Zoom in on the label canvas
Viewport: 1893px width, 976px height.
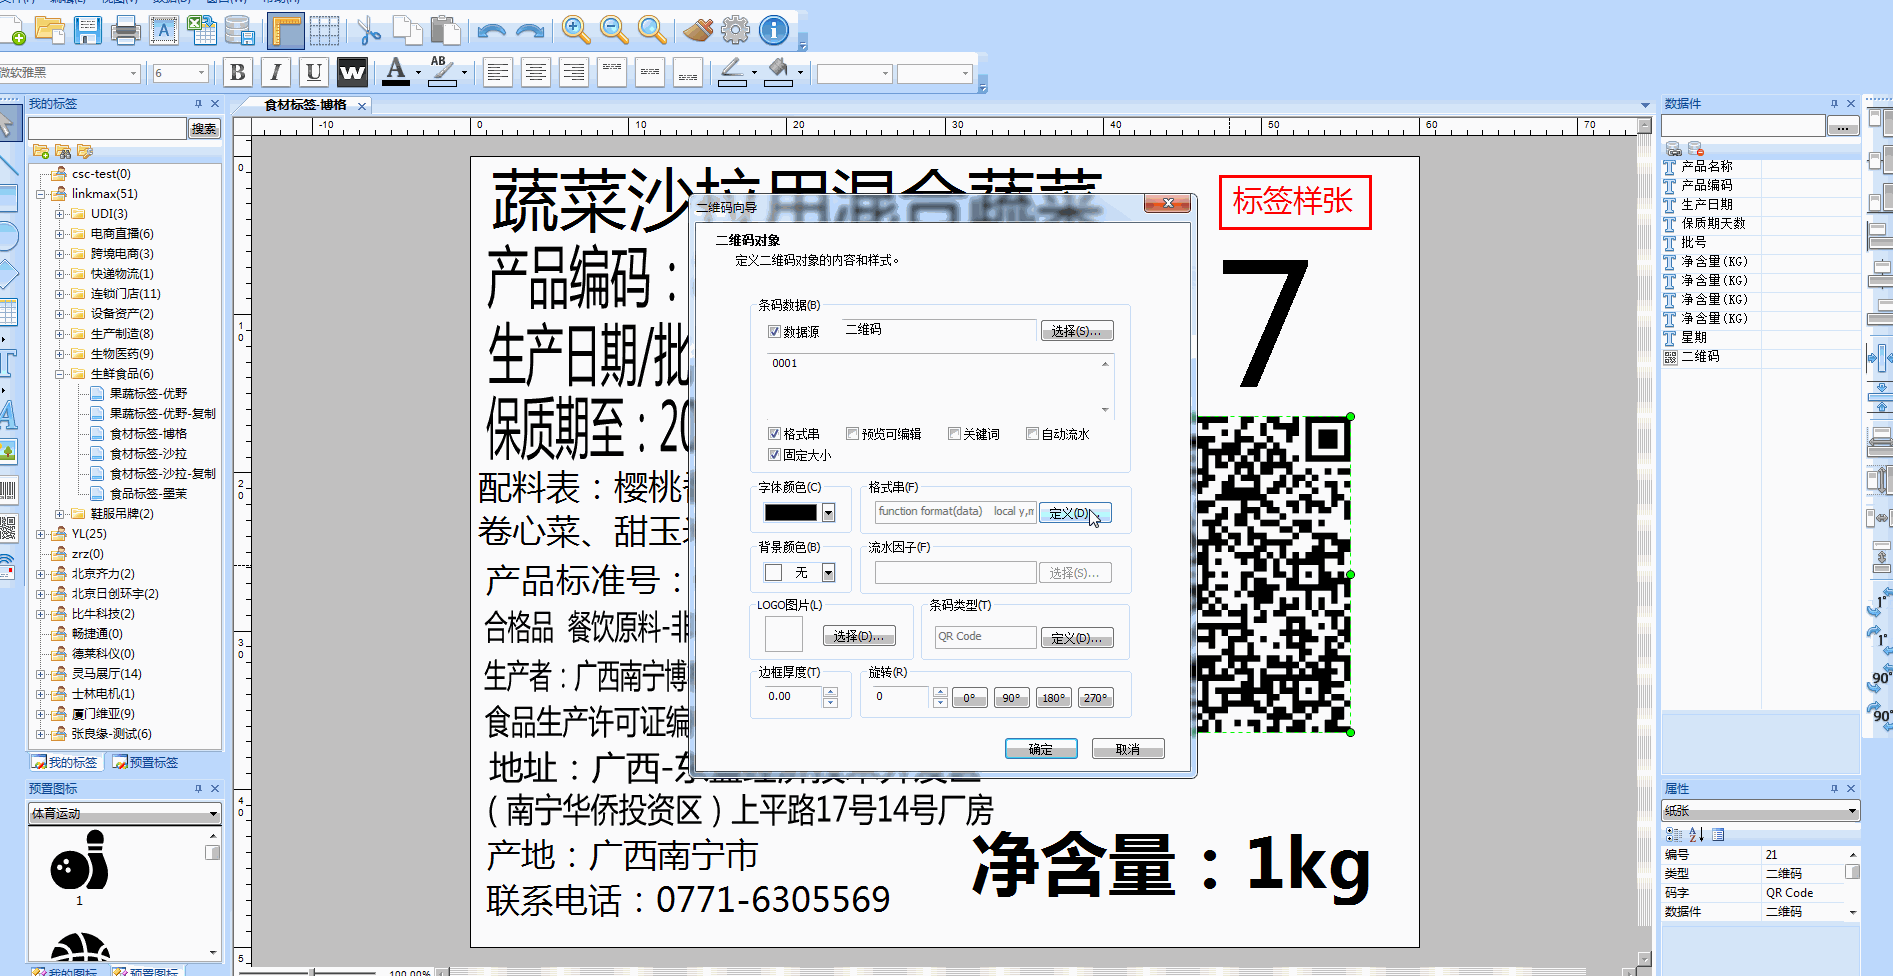576,30
